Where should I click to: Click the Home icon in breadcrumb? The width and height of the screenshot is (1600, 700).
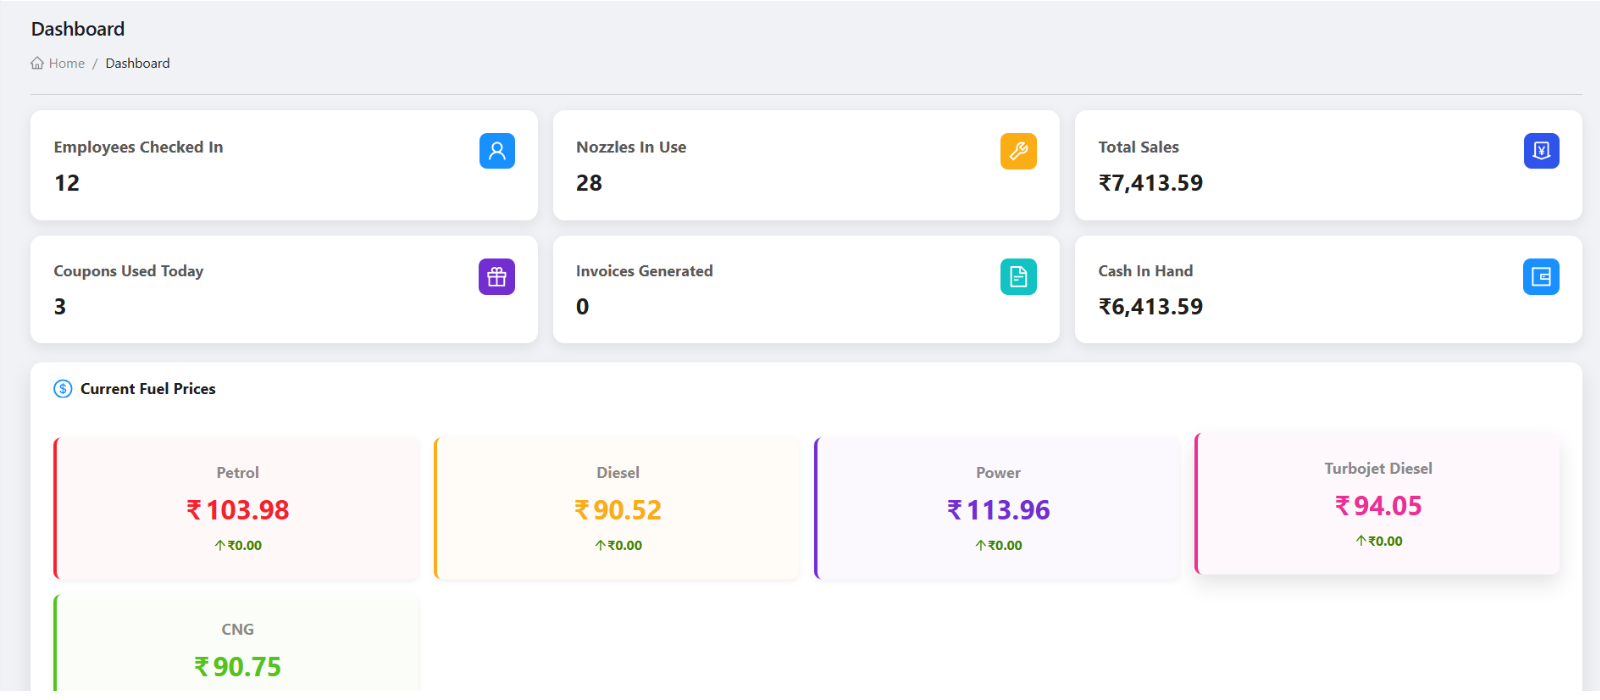click(x=37, y=63)
